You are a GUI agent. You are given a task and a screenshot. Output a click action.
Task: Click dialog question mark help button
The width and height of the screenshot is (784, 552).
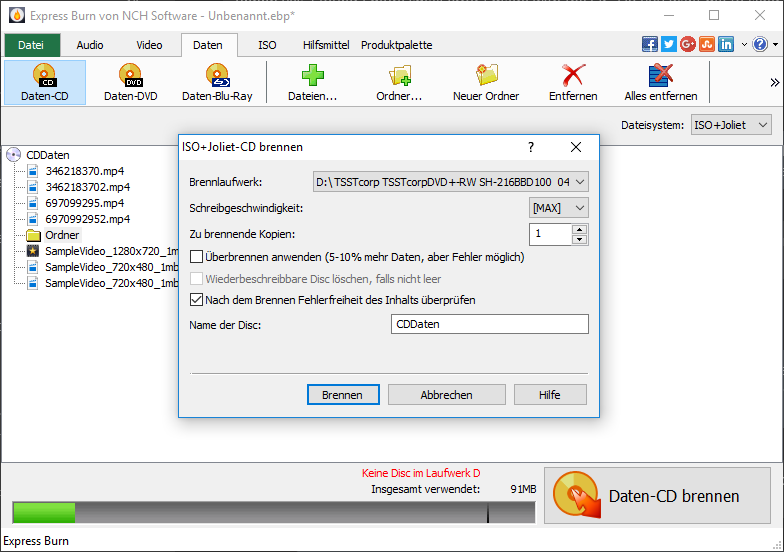tap(530, 147)
